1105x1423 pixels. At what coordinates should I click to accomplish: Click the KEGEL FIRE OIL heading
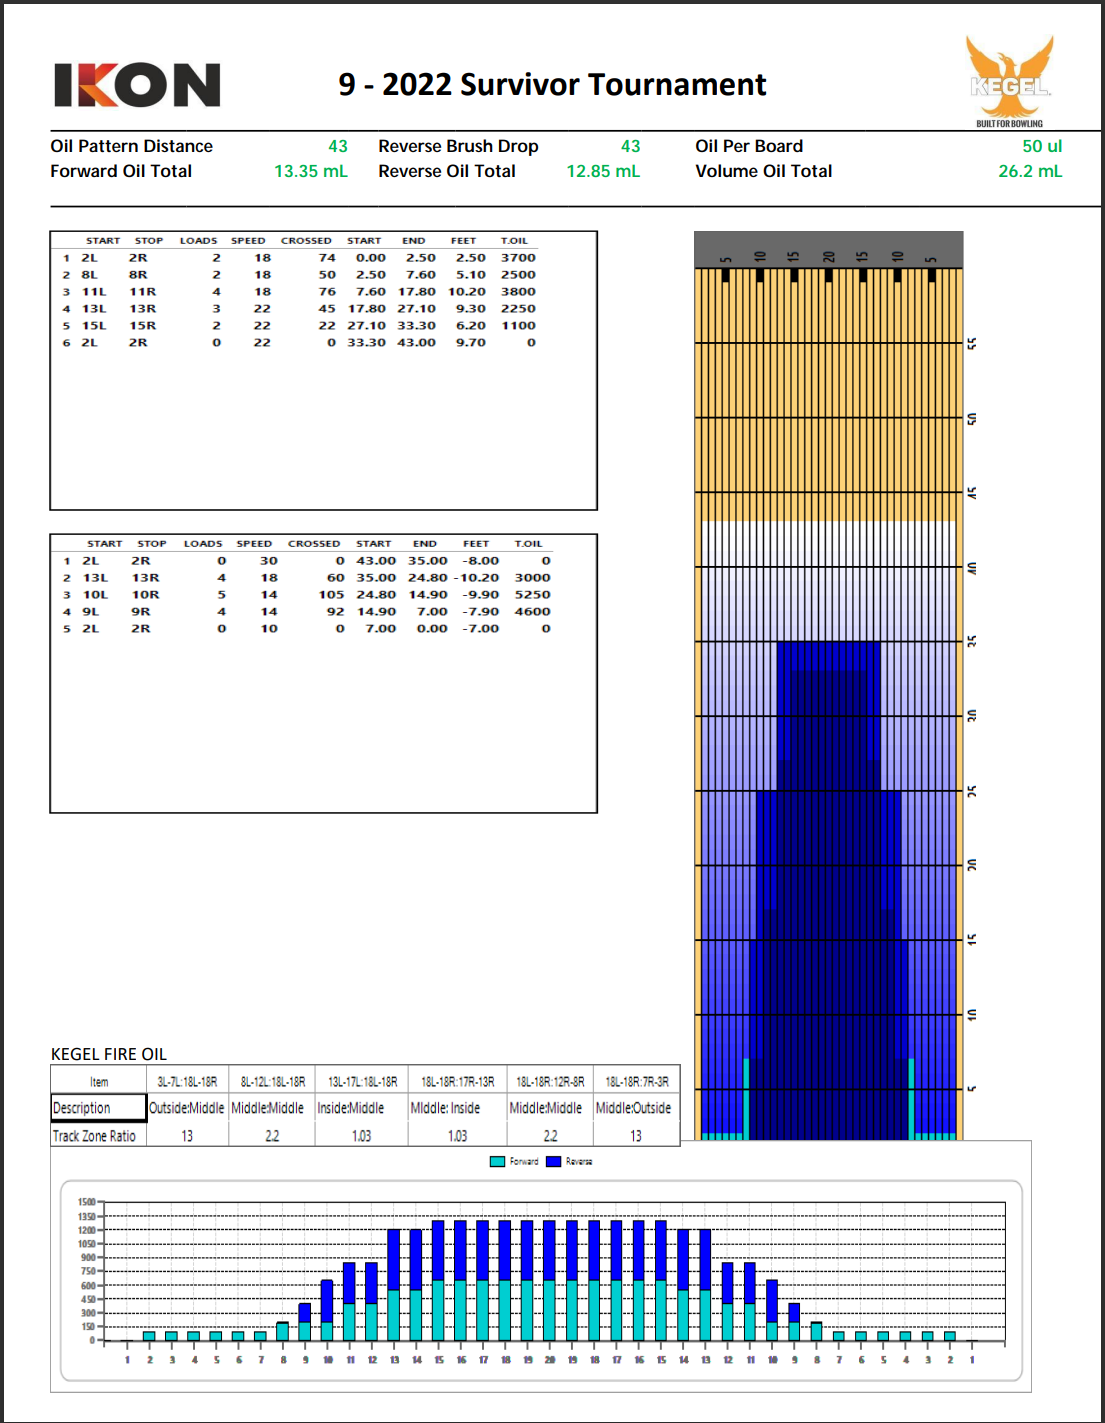click(109, 1054)
